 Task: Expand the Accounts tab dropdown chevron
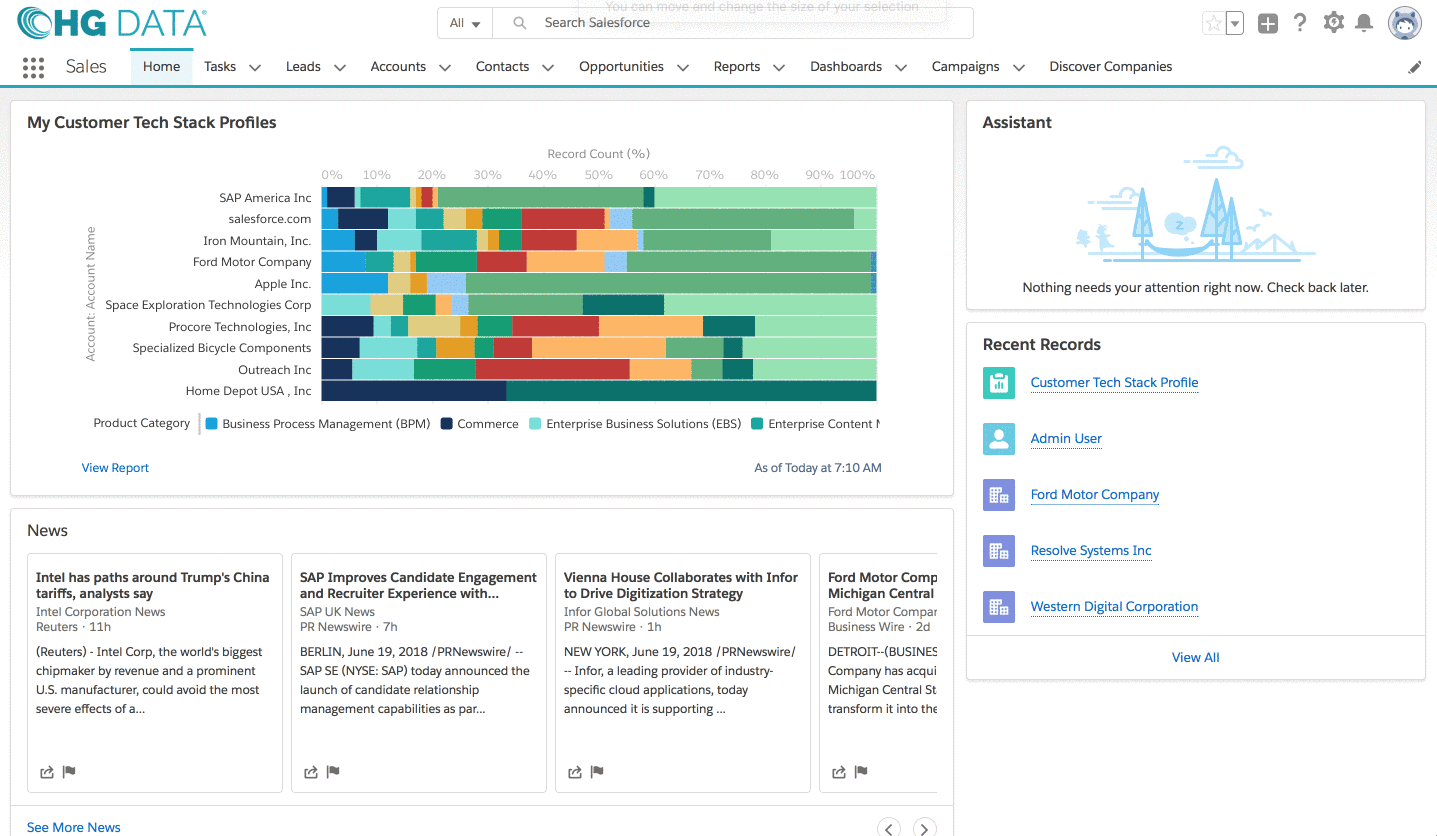[x=445, y=68]
